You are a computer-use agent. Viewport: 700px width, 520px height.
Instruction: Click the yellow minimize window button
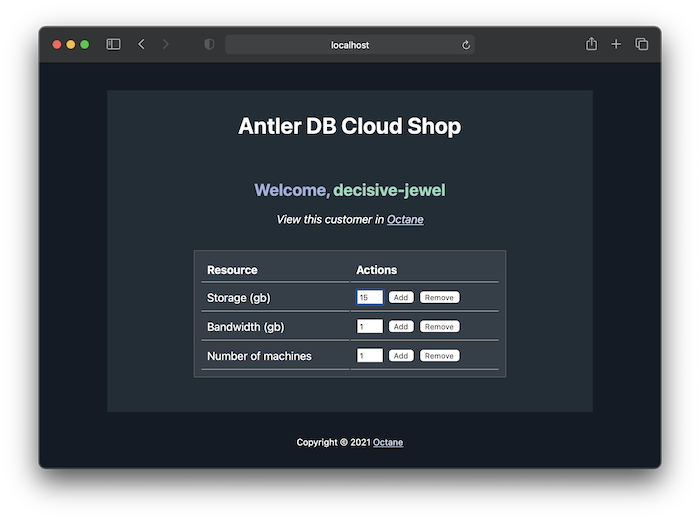71,45
